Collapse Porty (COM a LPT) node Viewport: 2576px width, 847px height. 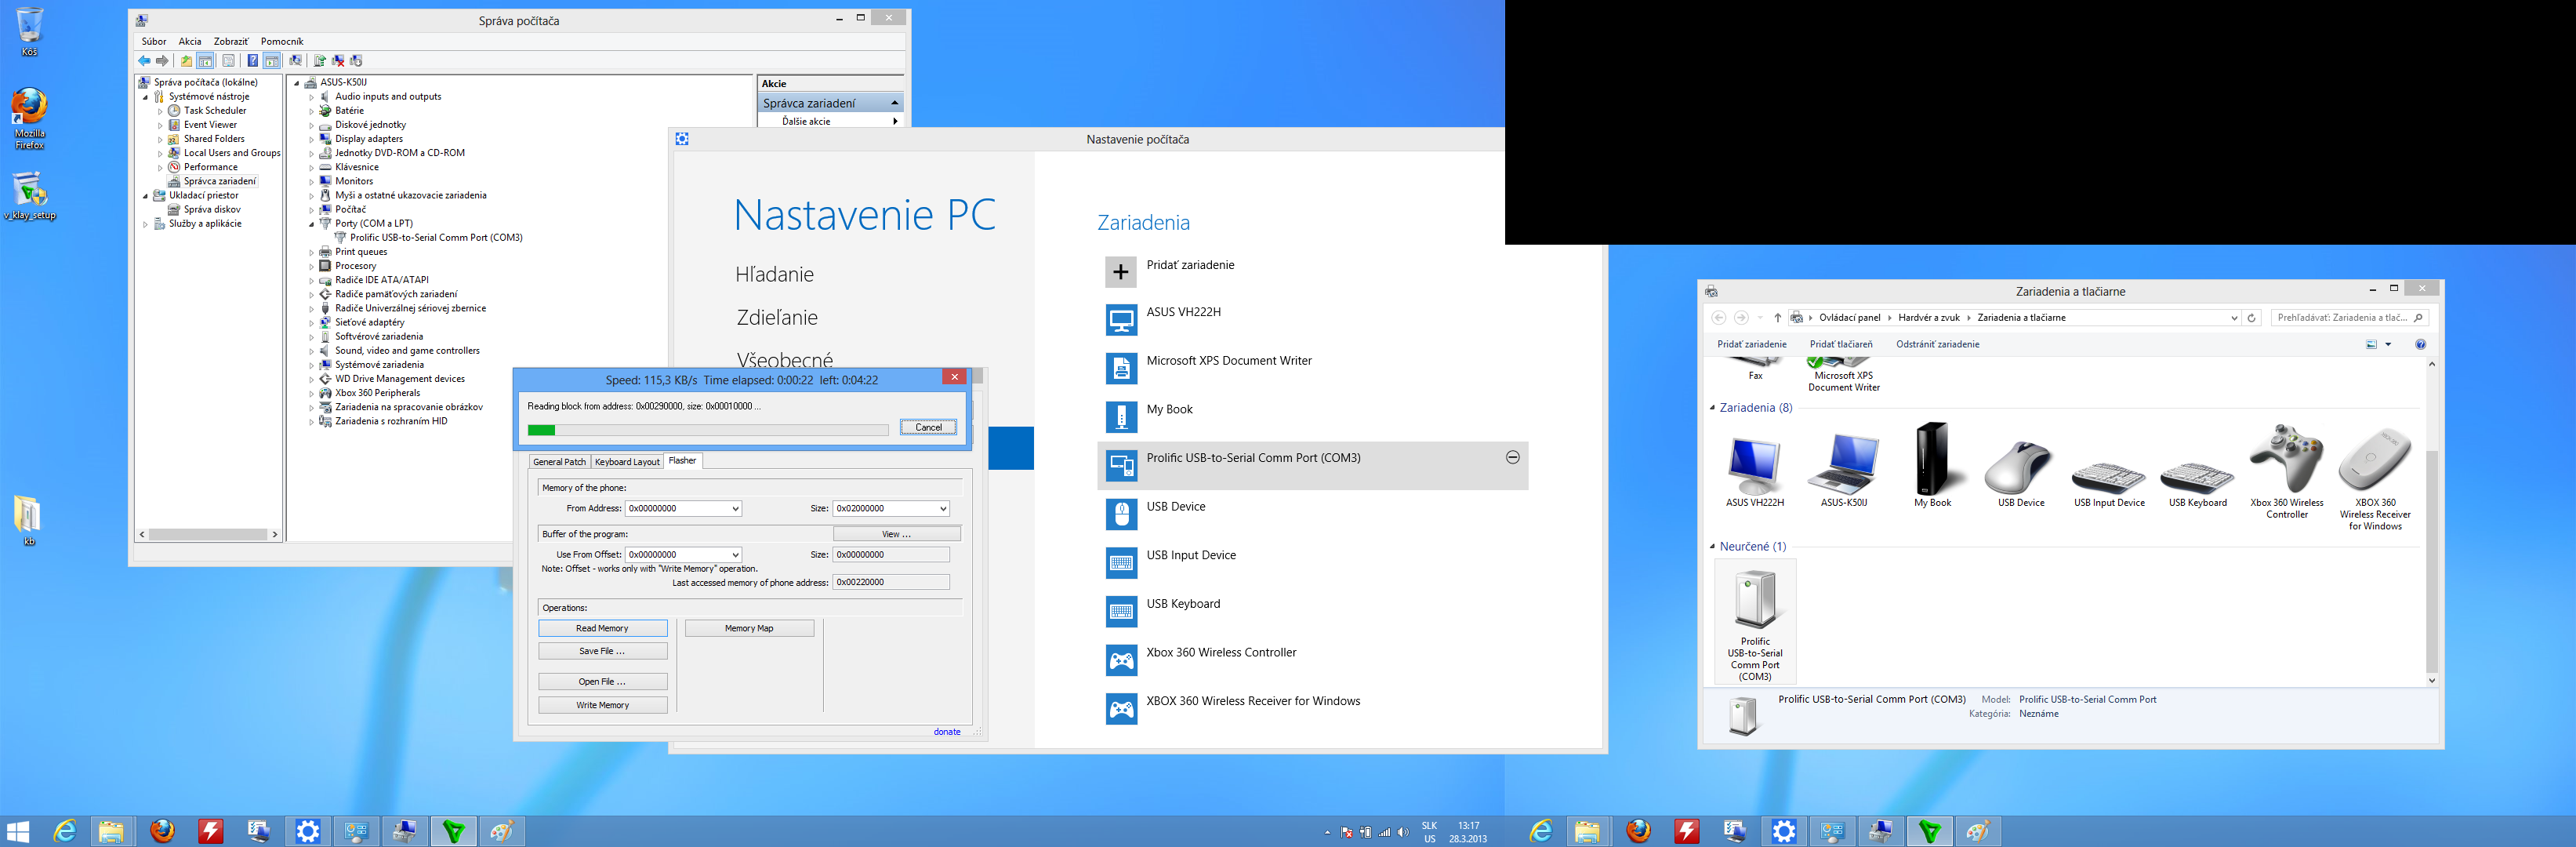point(311,224)
